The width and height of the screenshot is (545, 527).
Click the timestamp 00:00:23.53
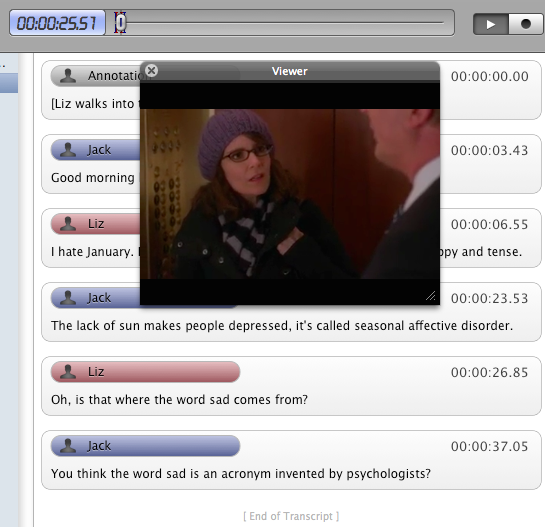click(489, 298)
